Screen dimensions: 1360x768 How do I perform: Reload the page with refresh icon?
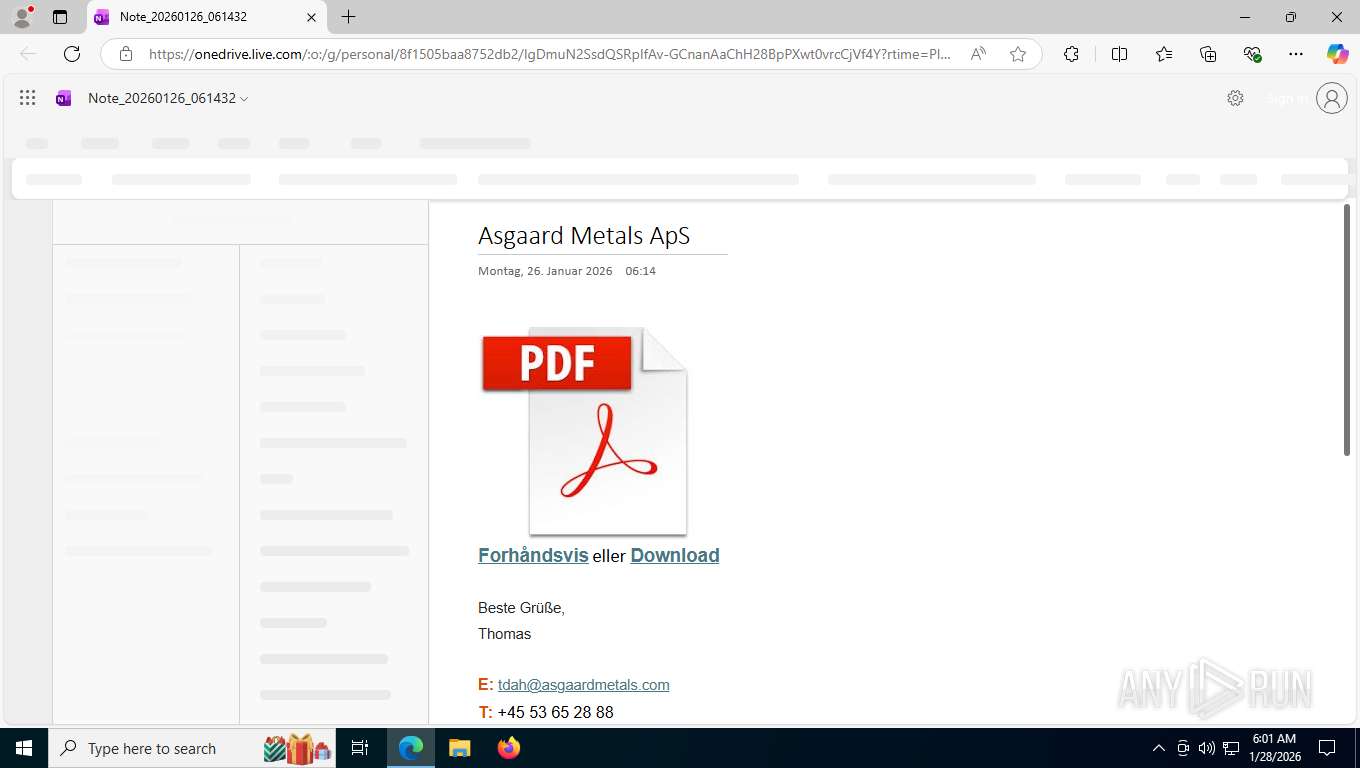(x=72, y=54)
